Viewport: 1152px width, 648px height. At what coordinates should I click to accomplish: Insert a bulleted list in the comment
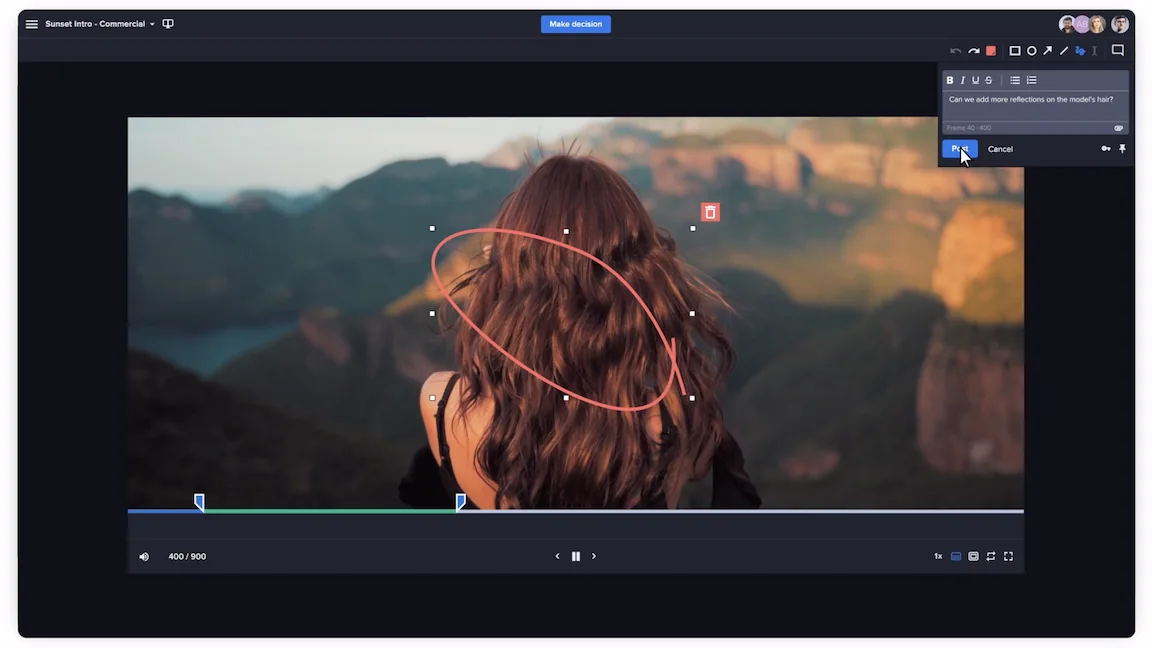[x=1015, y=80]
